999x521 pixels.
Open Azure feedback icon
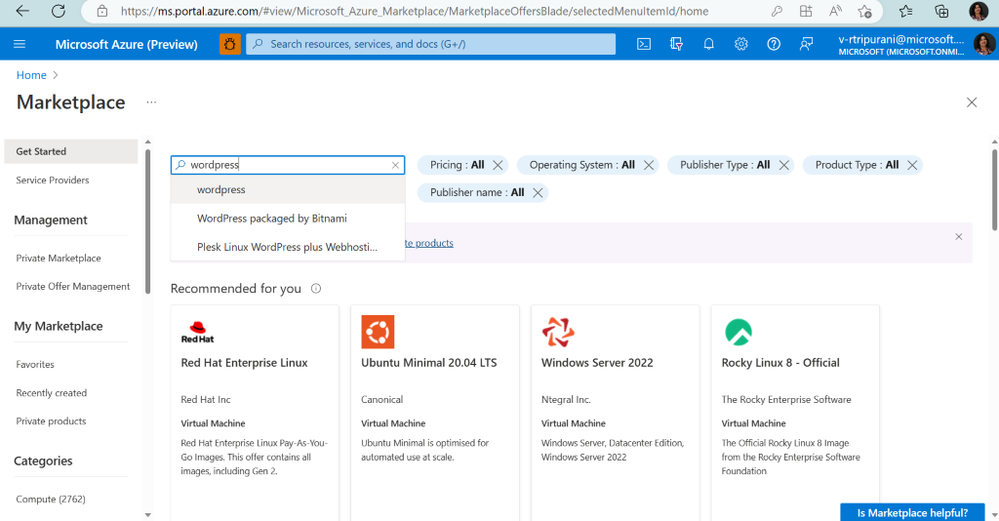806,44
